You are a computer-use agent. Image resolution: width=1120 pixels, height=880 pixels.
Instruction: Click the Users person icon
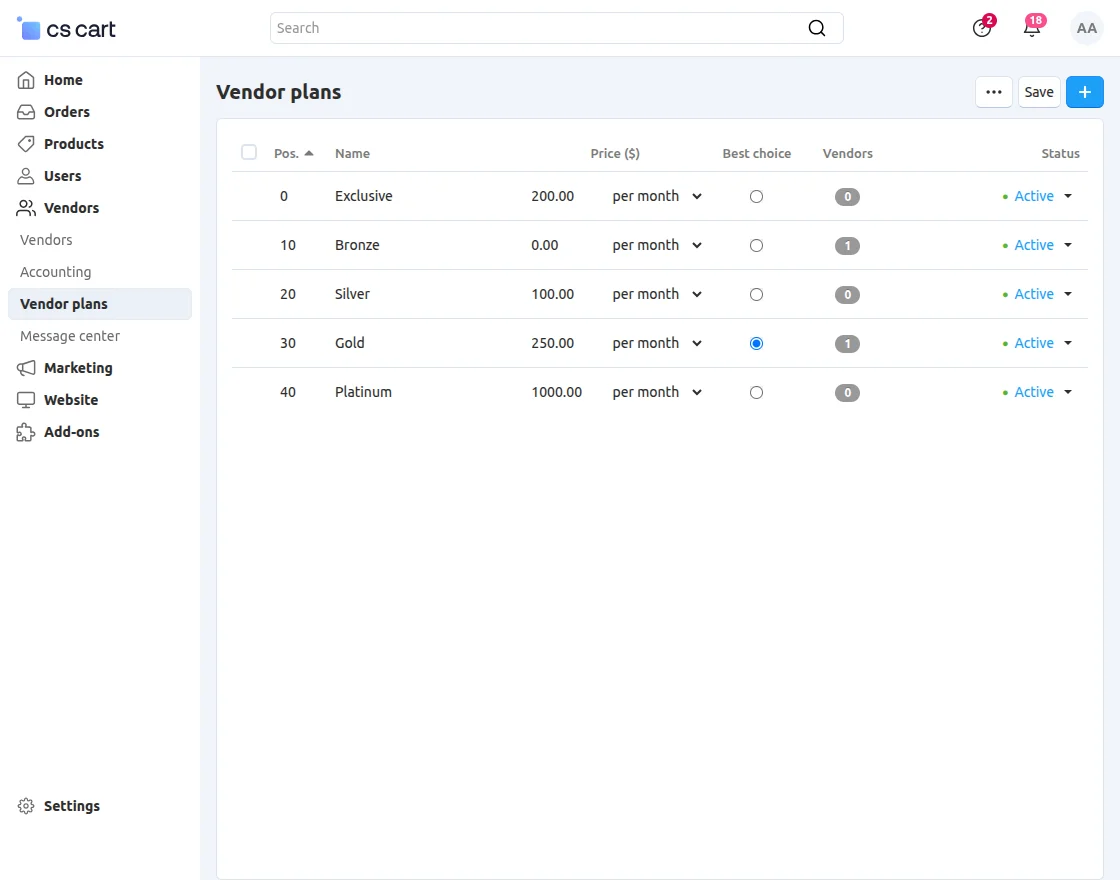tap(26, 176)
